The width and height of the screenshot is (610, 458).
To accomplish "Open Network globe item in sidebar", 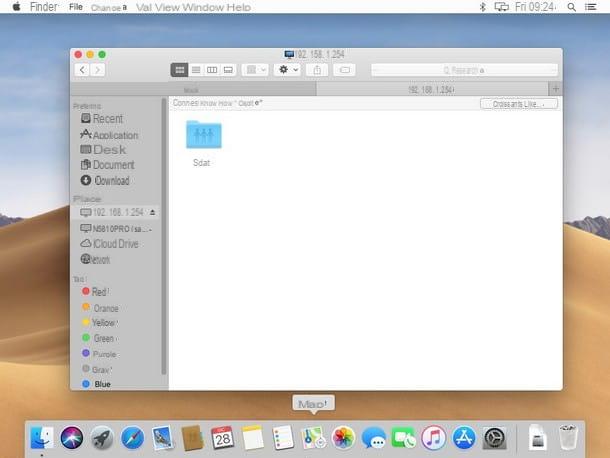I will tap(95, 260).
